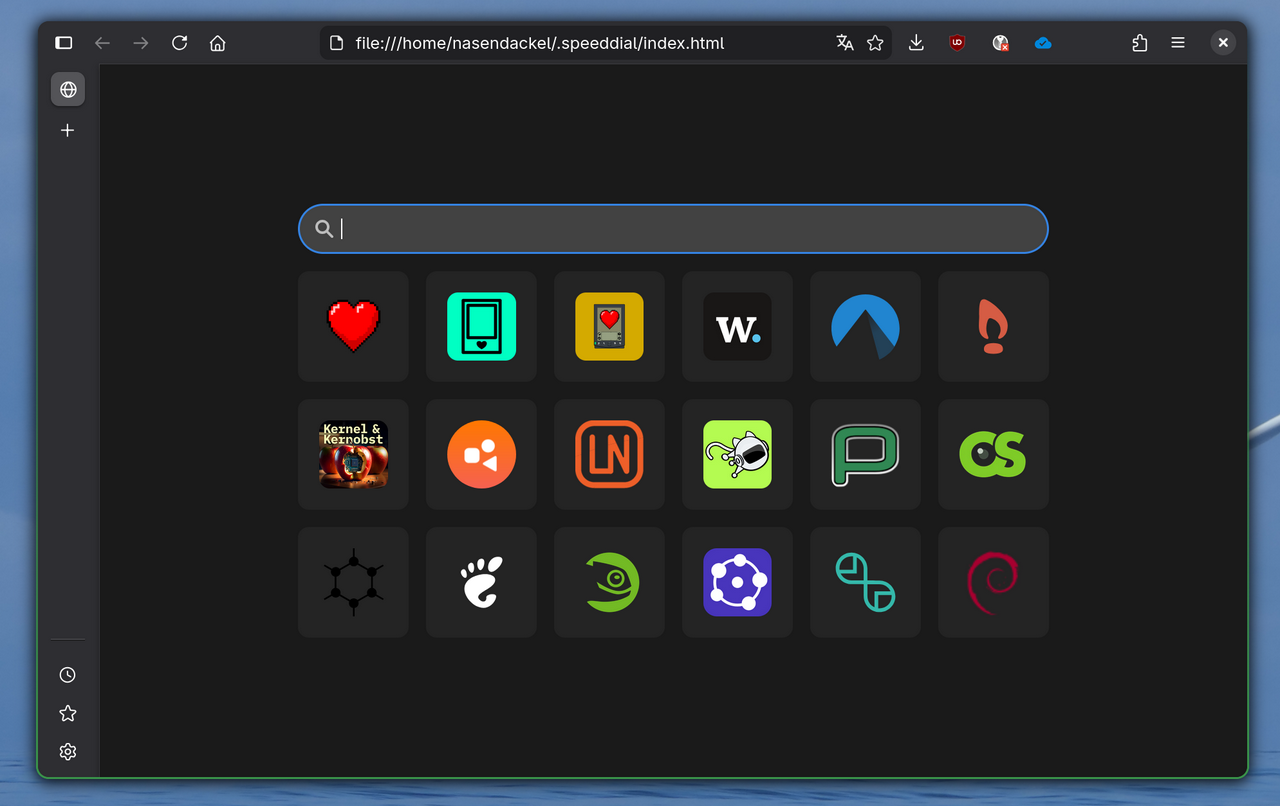
Task: Select the globe tab in the sidebar
Action: 68,89
